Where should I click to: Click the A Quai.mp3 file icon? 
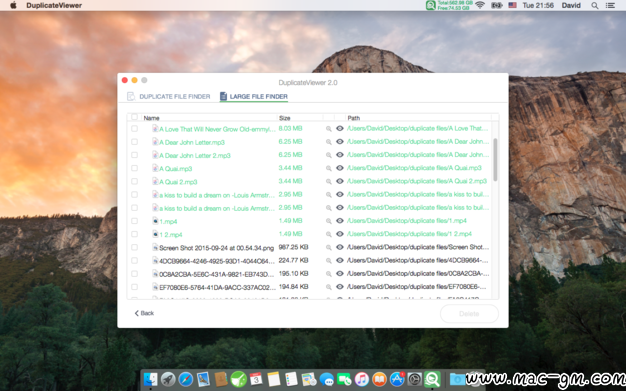(155, 168)
